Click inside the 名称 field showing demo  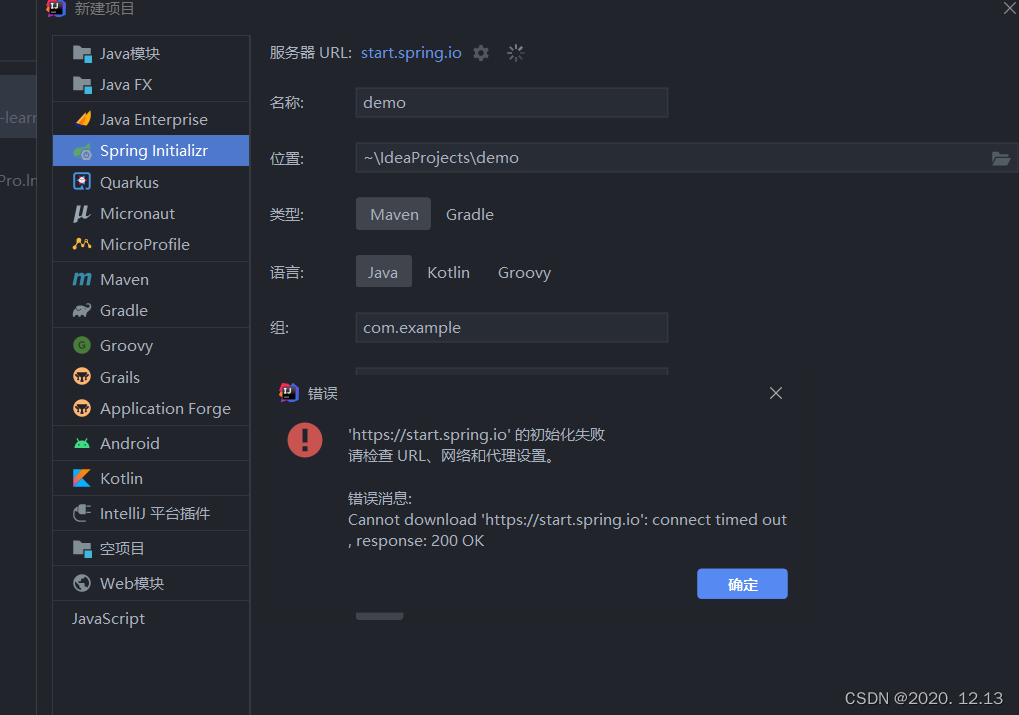511,102
